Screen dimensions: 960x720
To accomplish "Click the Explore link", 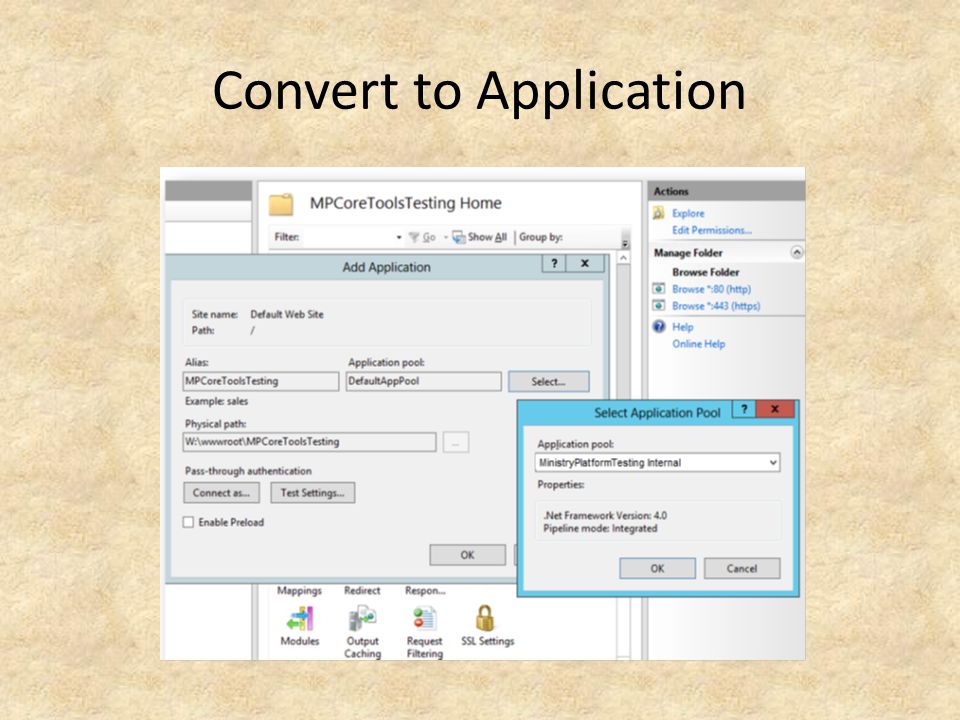I will pyautogui.click(x=688, y=213).
